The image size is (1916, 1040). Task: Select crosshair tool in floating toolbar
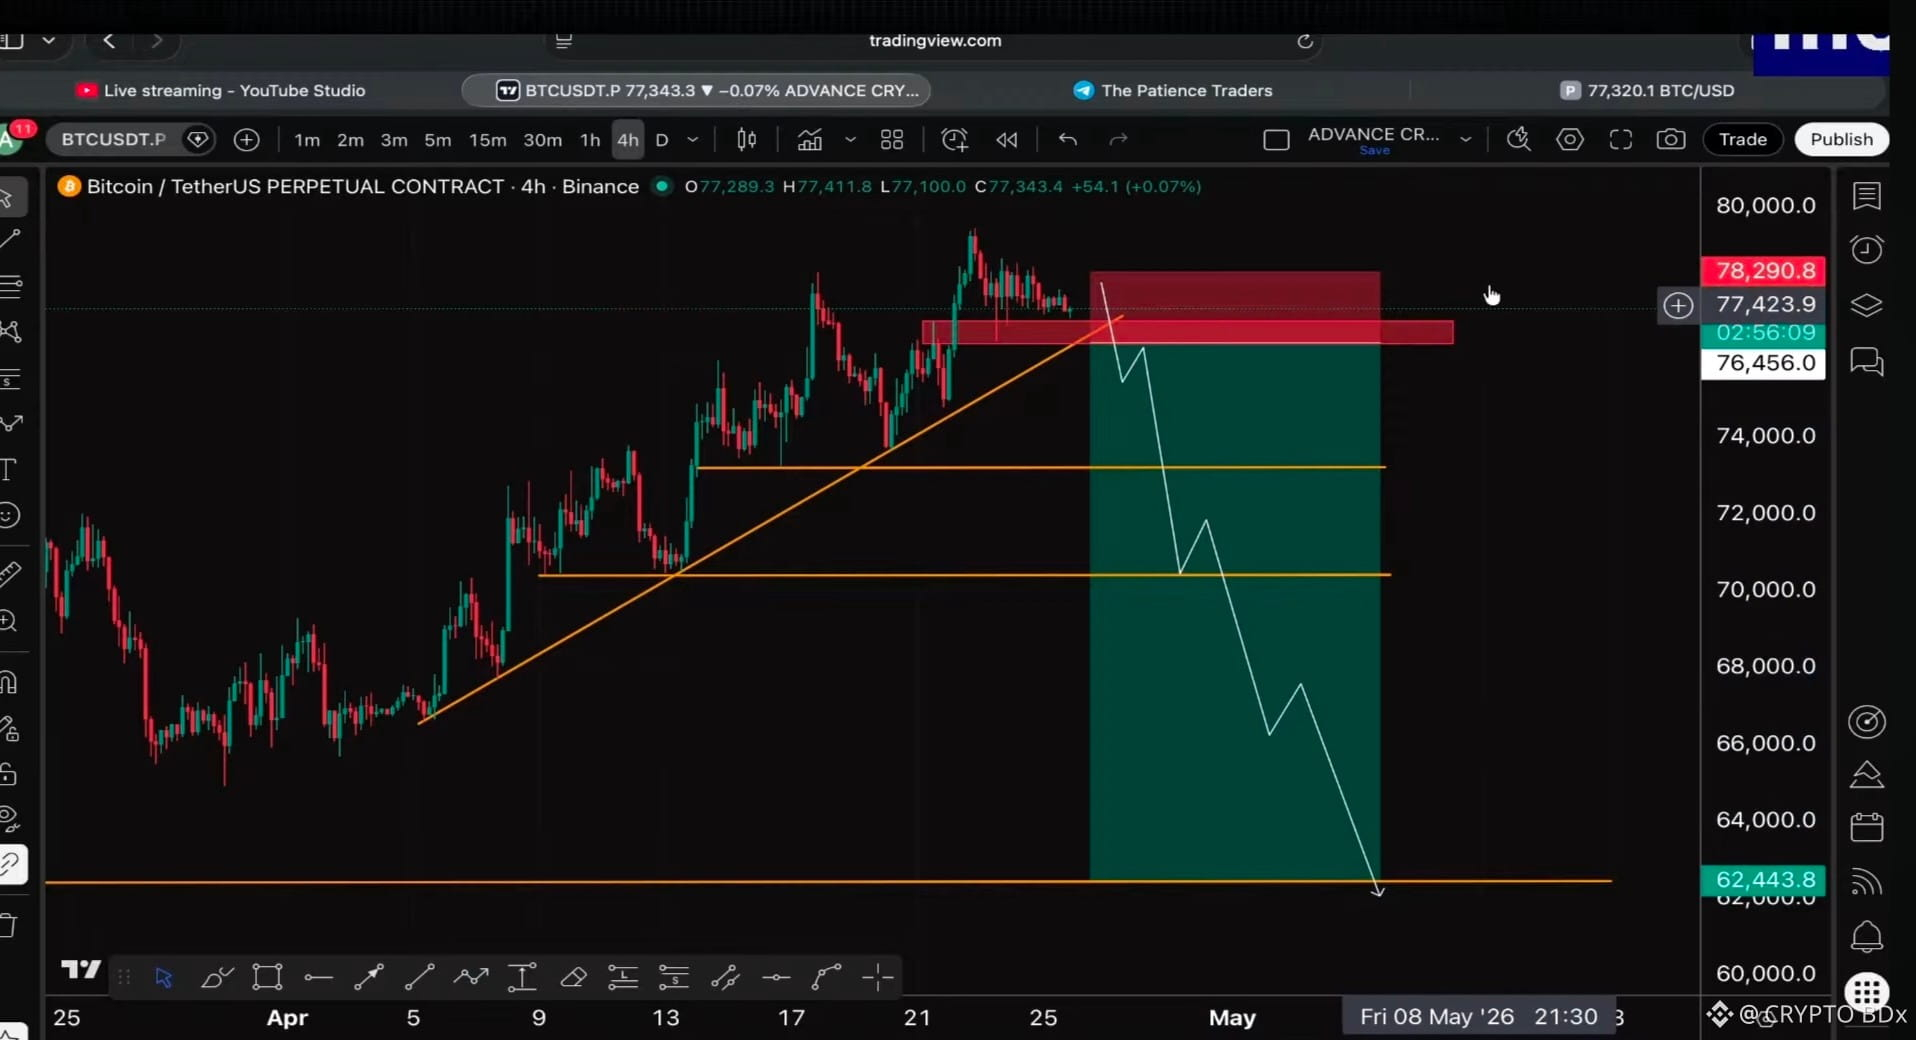[877, 977]
